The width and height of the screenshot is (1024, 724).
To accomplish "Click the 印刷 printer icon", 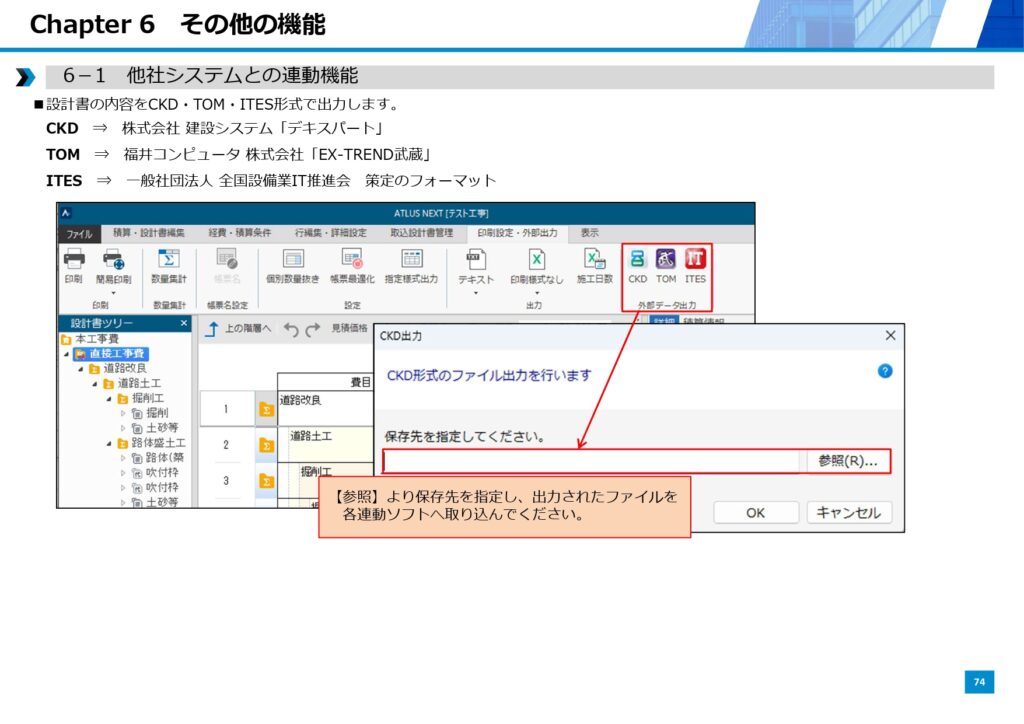I will [74, 261].
